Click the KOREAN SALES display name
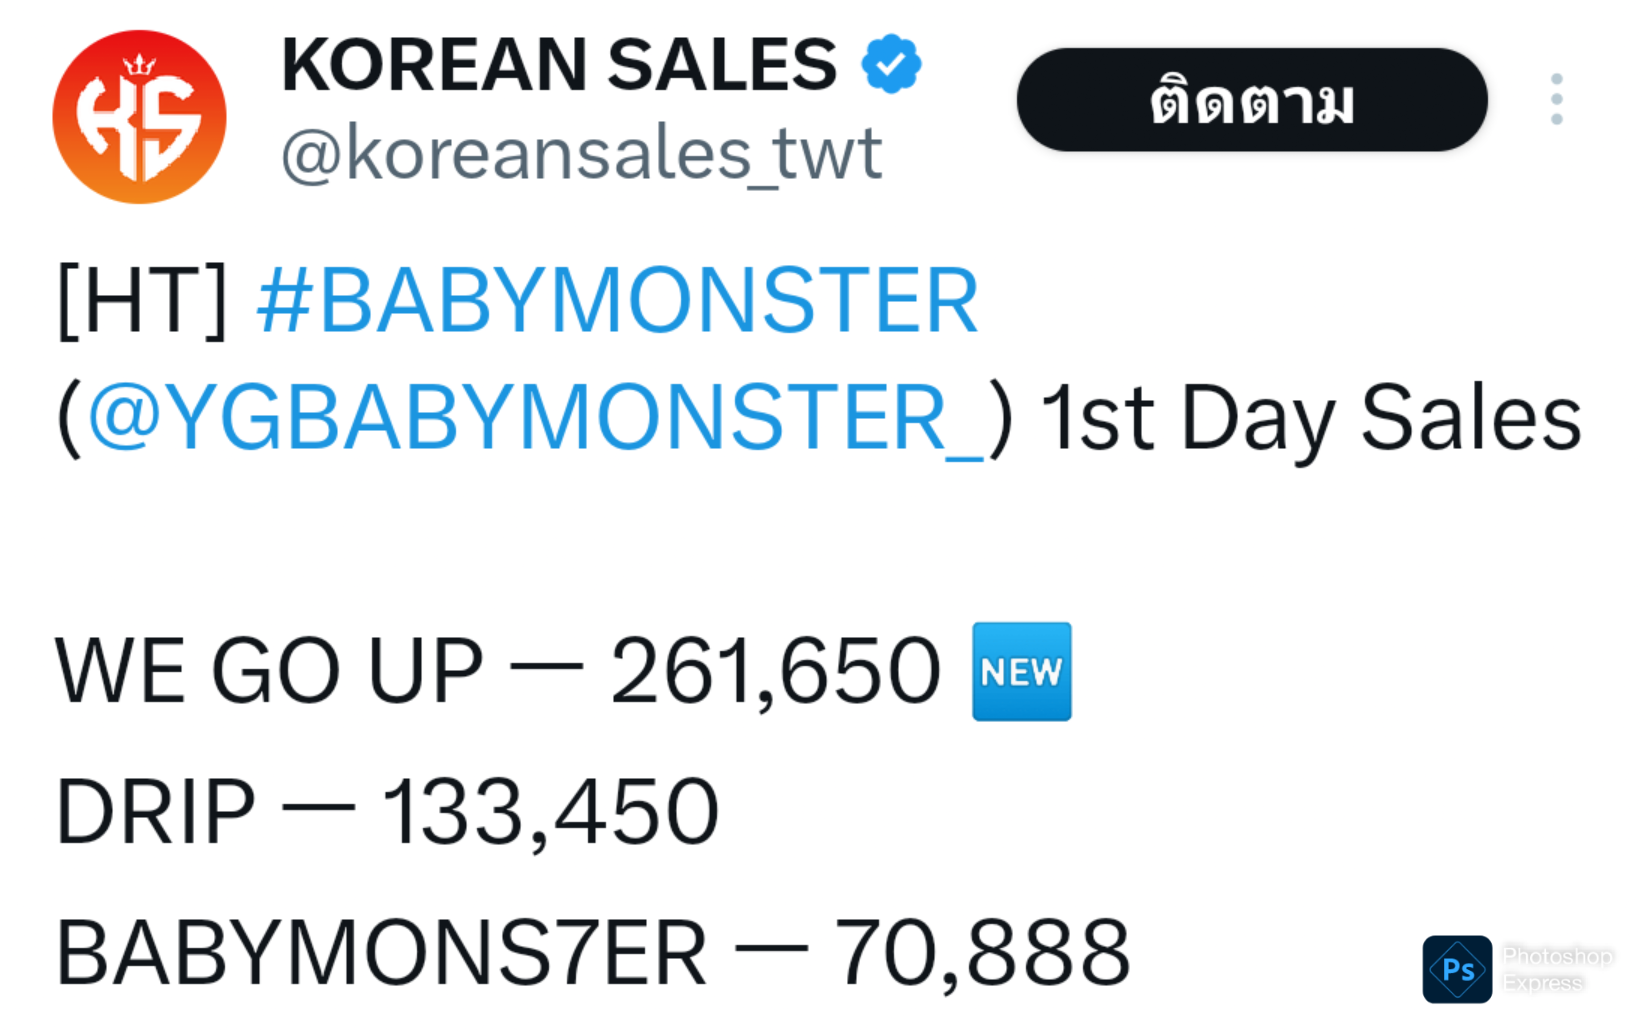The height and width of the screenshot is (1031, 1644). click(558, 65)
